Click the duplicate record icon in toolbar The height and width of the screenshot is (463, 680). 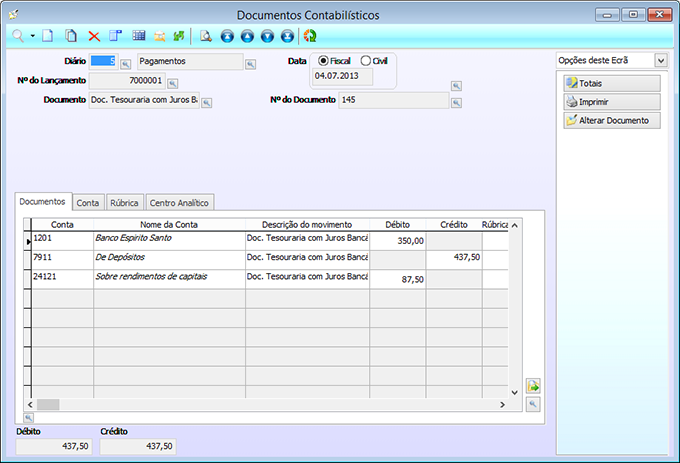[71, 36]
